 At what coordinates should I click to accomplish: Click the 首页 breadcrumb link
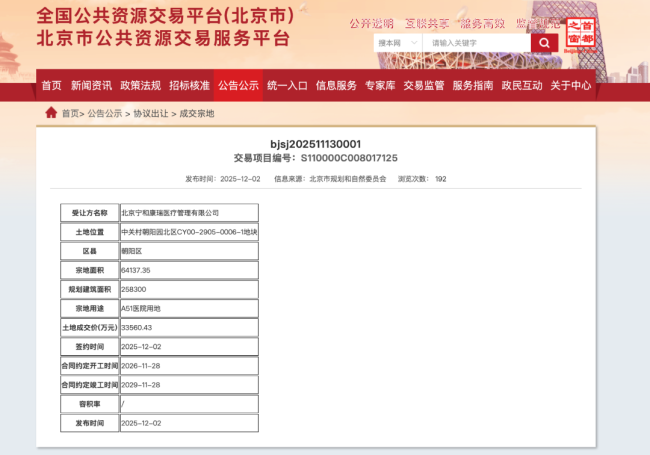(70, 114)
